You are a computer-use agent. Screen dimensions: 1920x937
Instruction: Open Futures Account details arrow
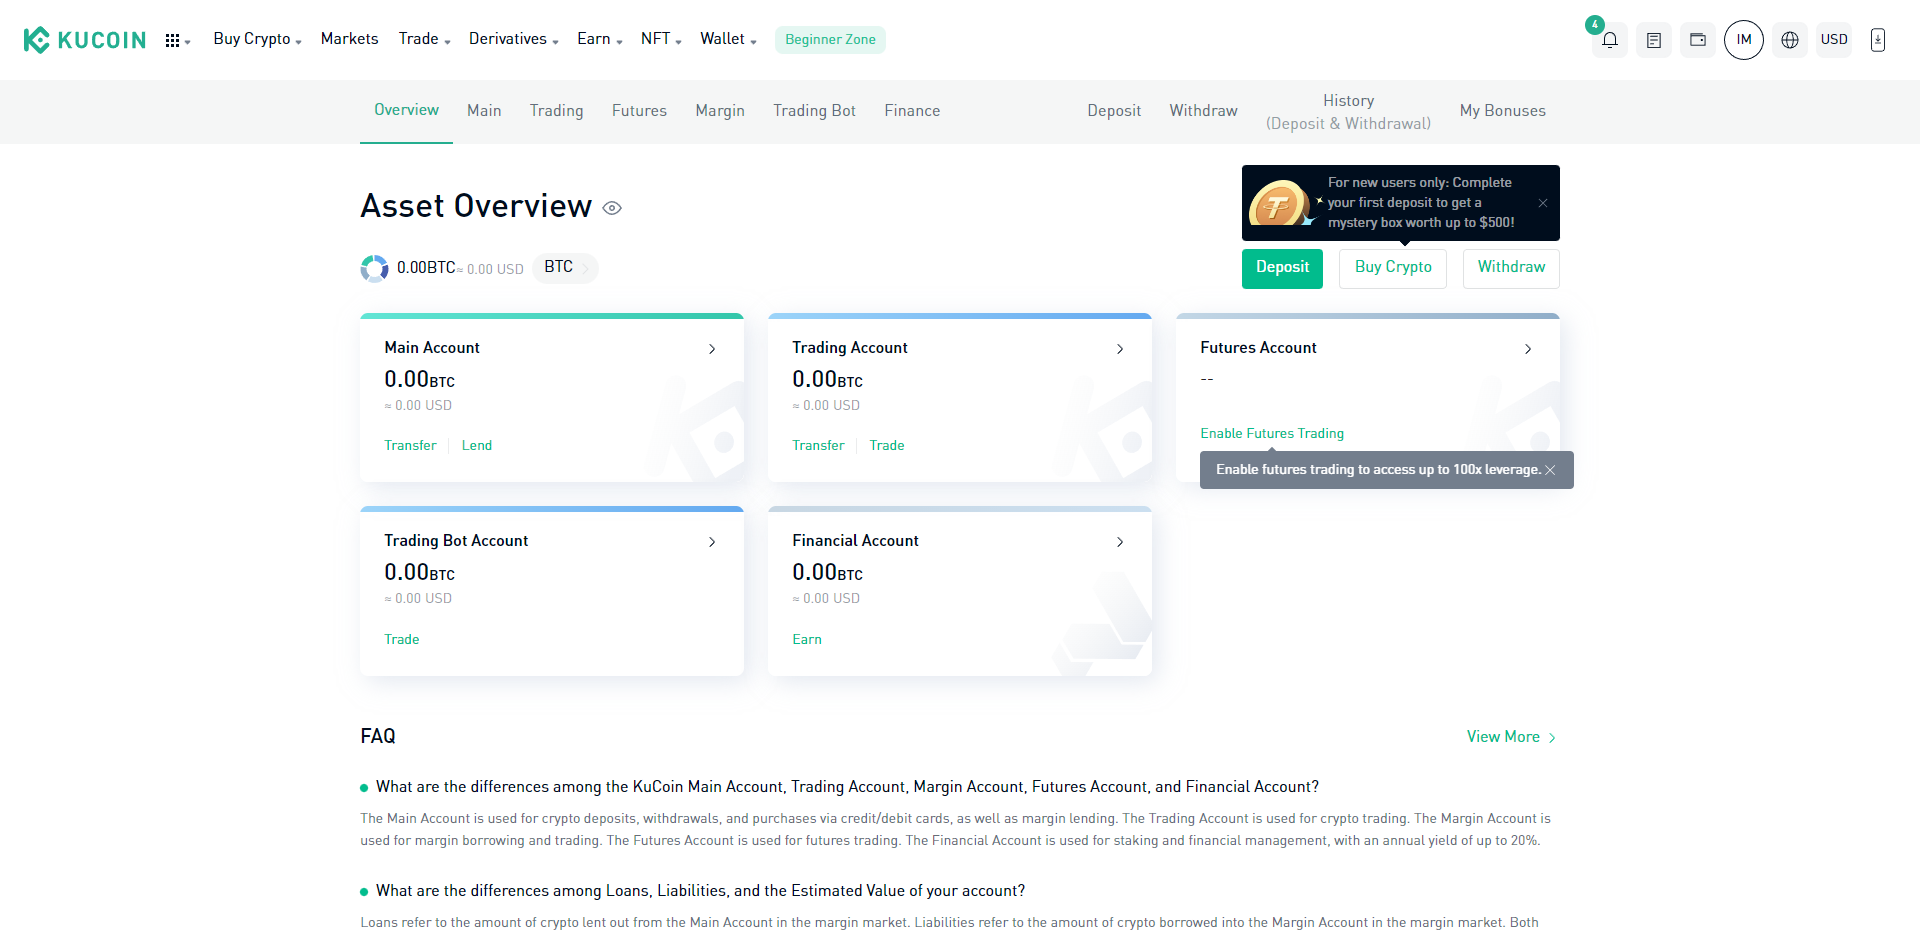1528,349
